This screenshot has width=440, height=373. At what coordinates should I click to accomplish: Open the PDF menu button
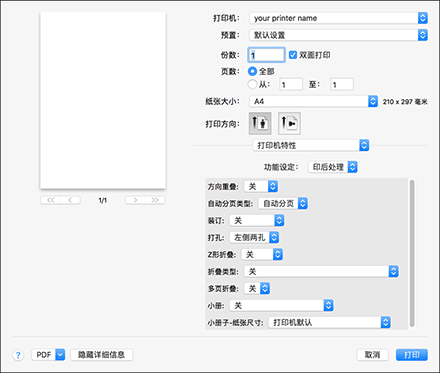point(48,355)
